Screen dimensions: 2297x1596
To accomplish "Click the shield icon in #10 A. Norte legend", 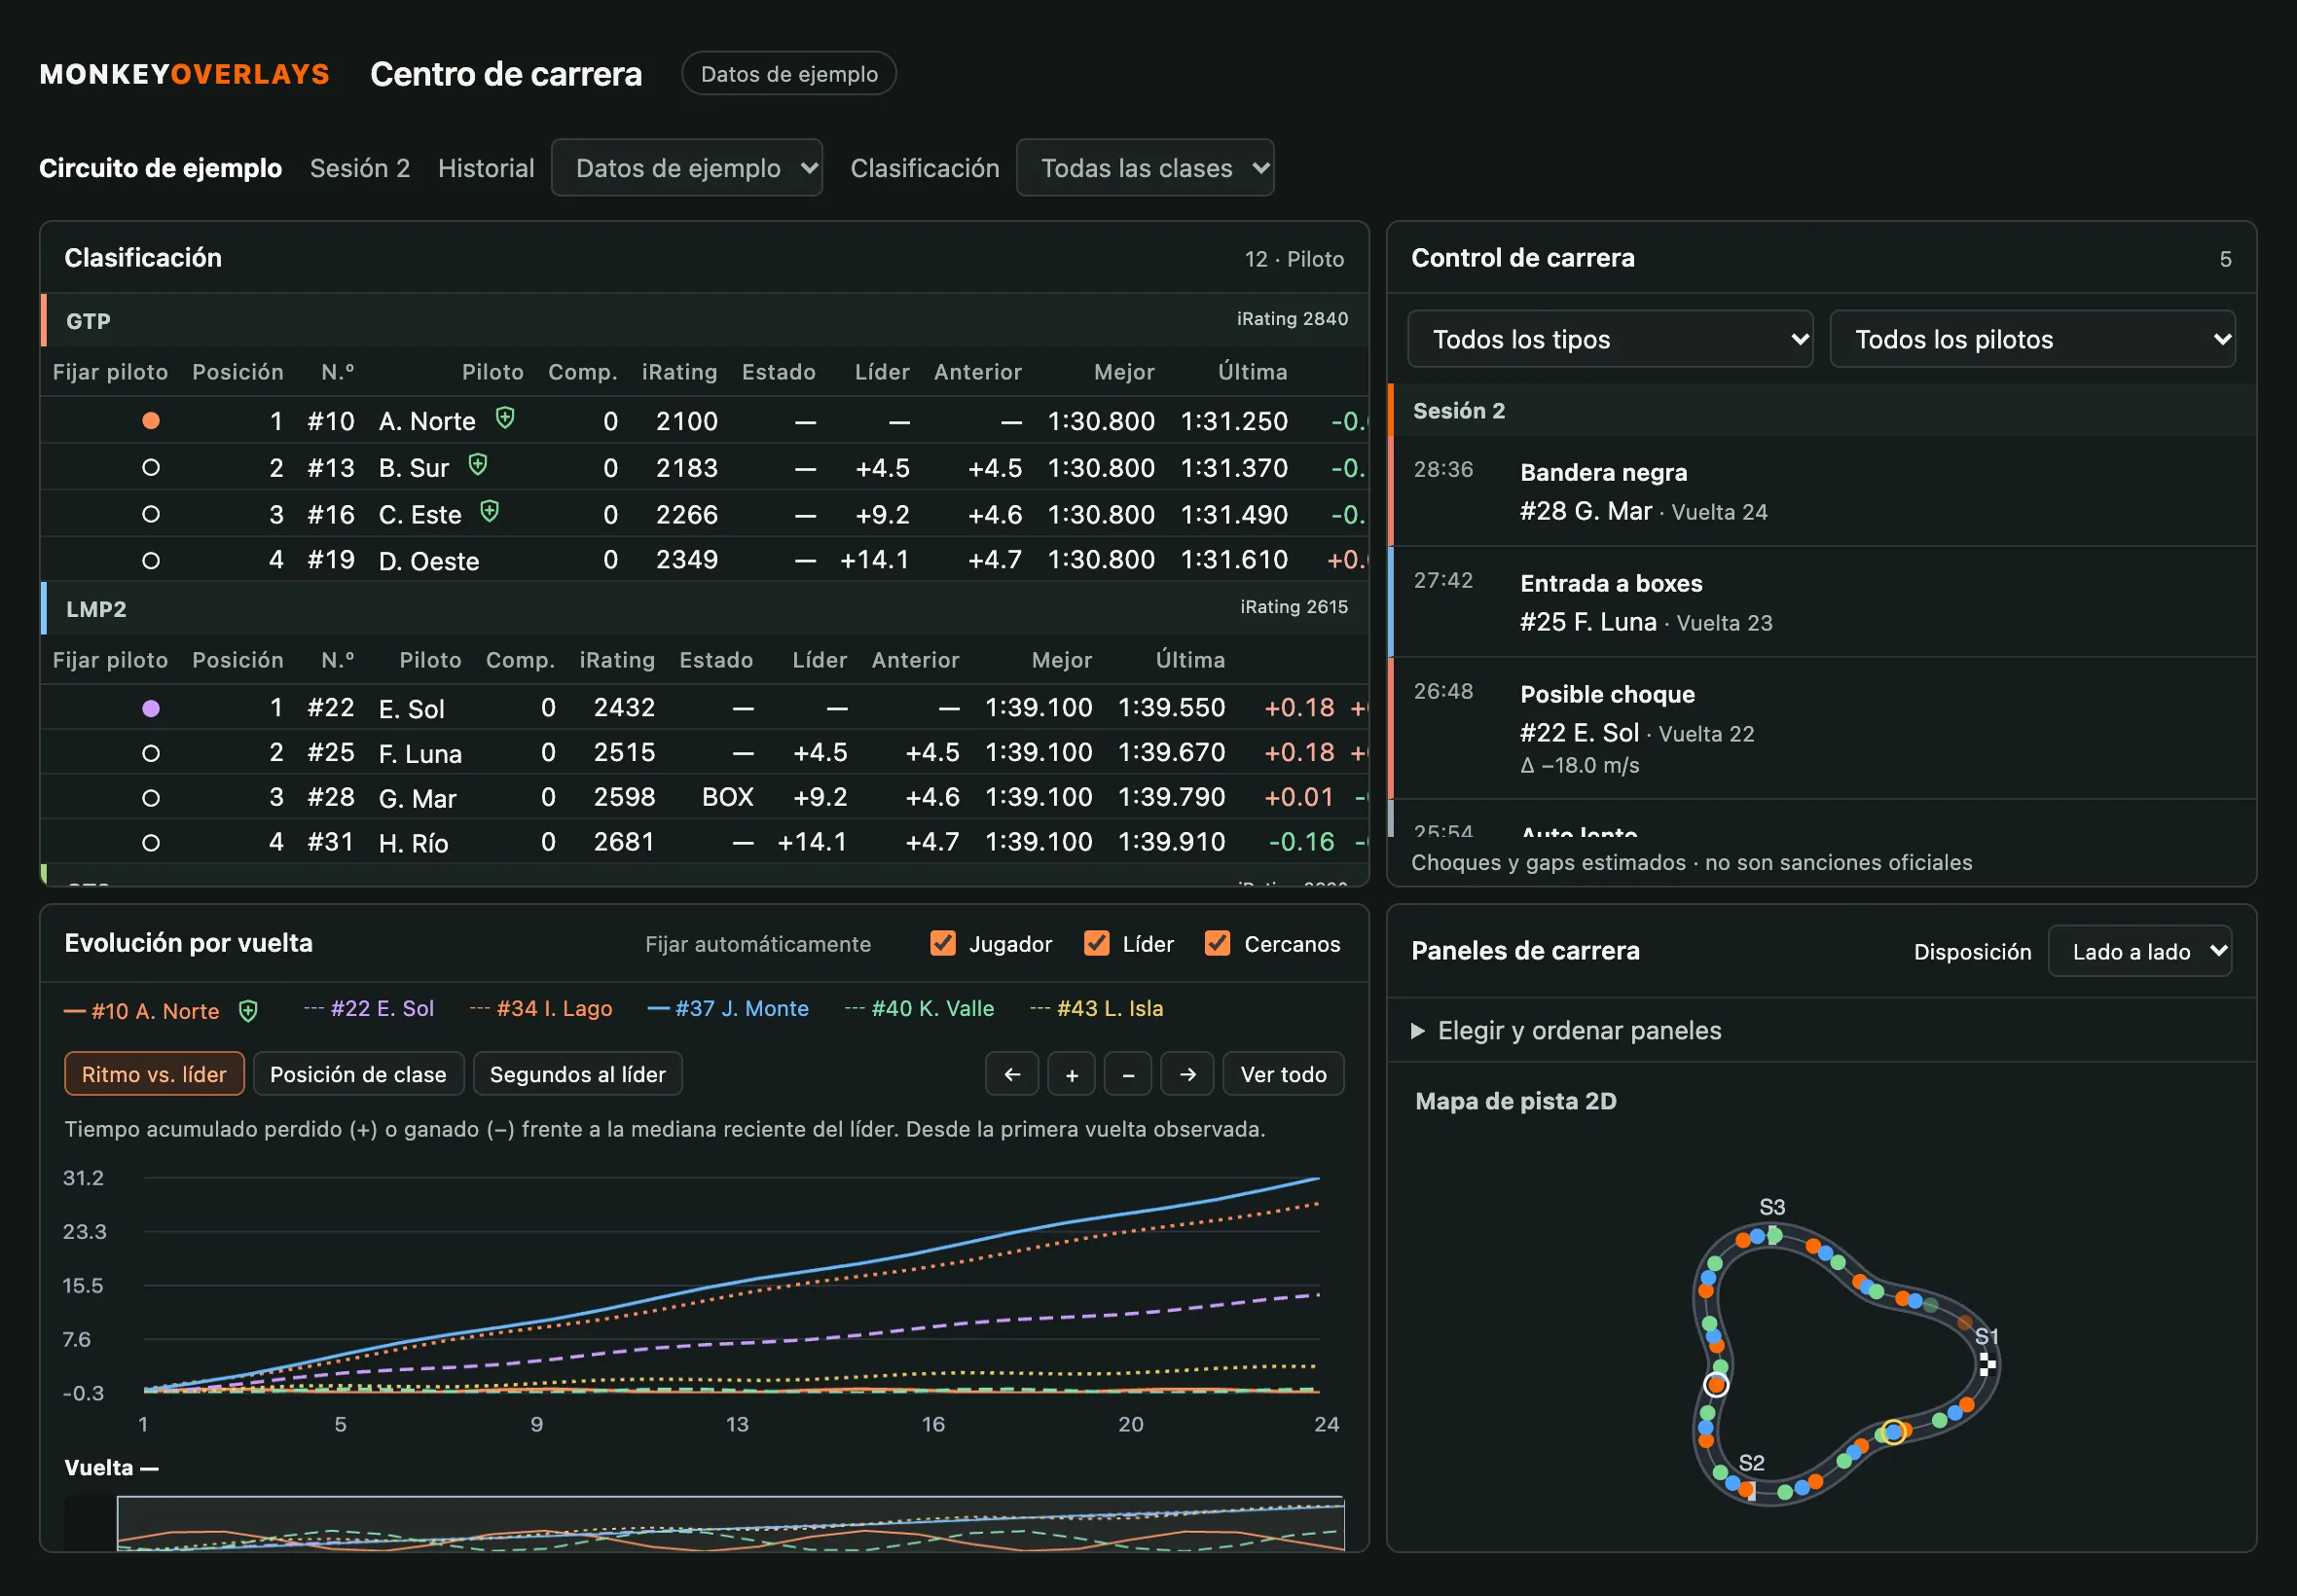I will 248,1011.
